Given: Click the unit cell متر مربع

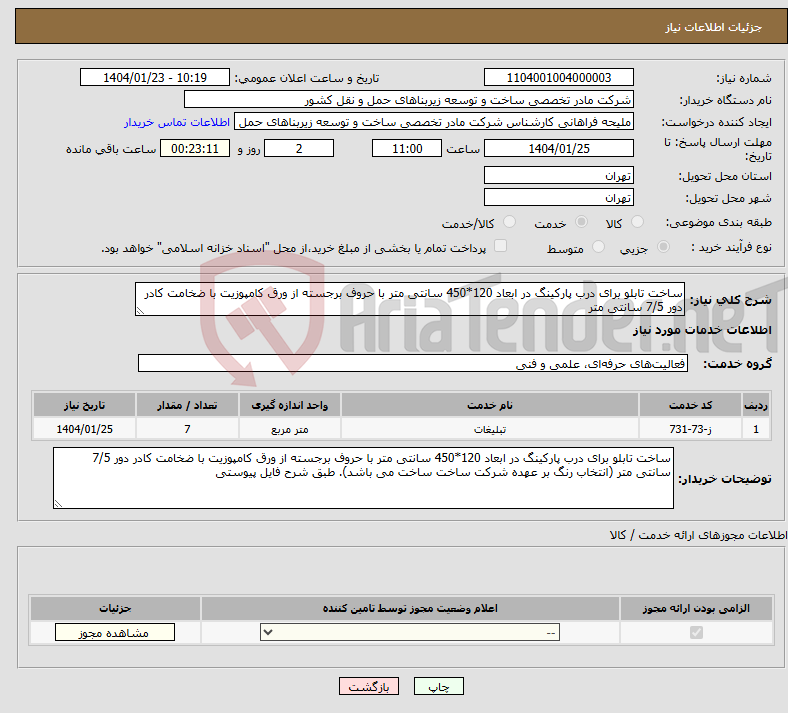Looking at the screenshot, I should [x=289, y=429].
